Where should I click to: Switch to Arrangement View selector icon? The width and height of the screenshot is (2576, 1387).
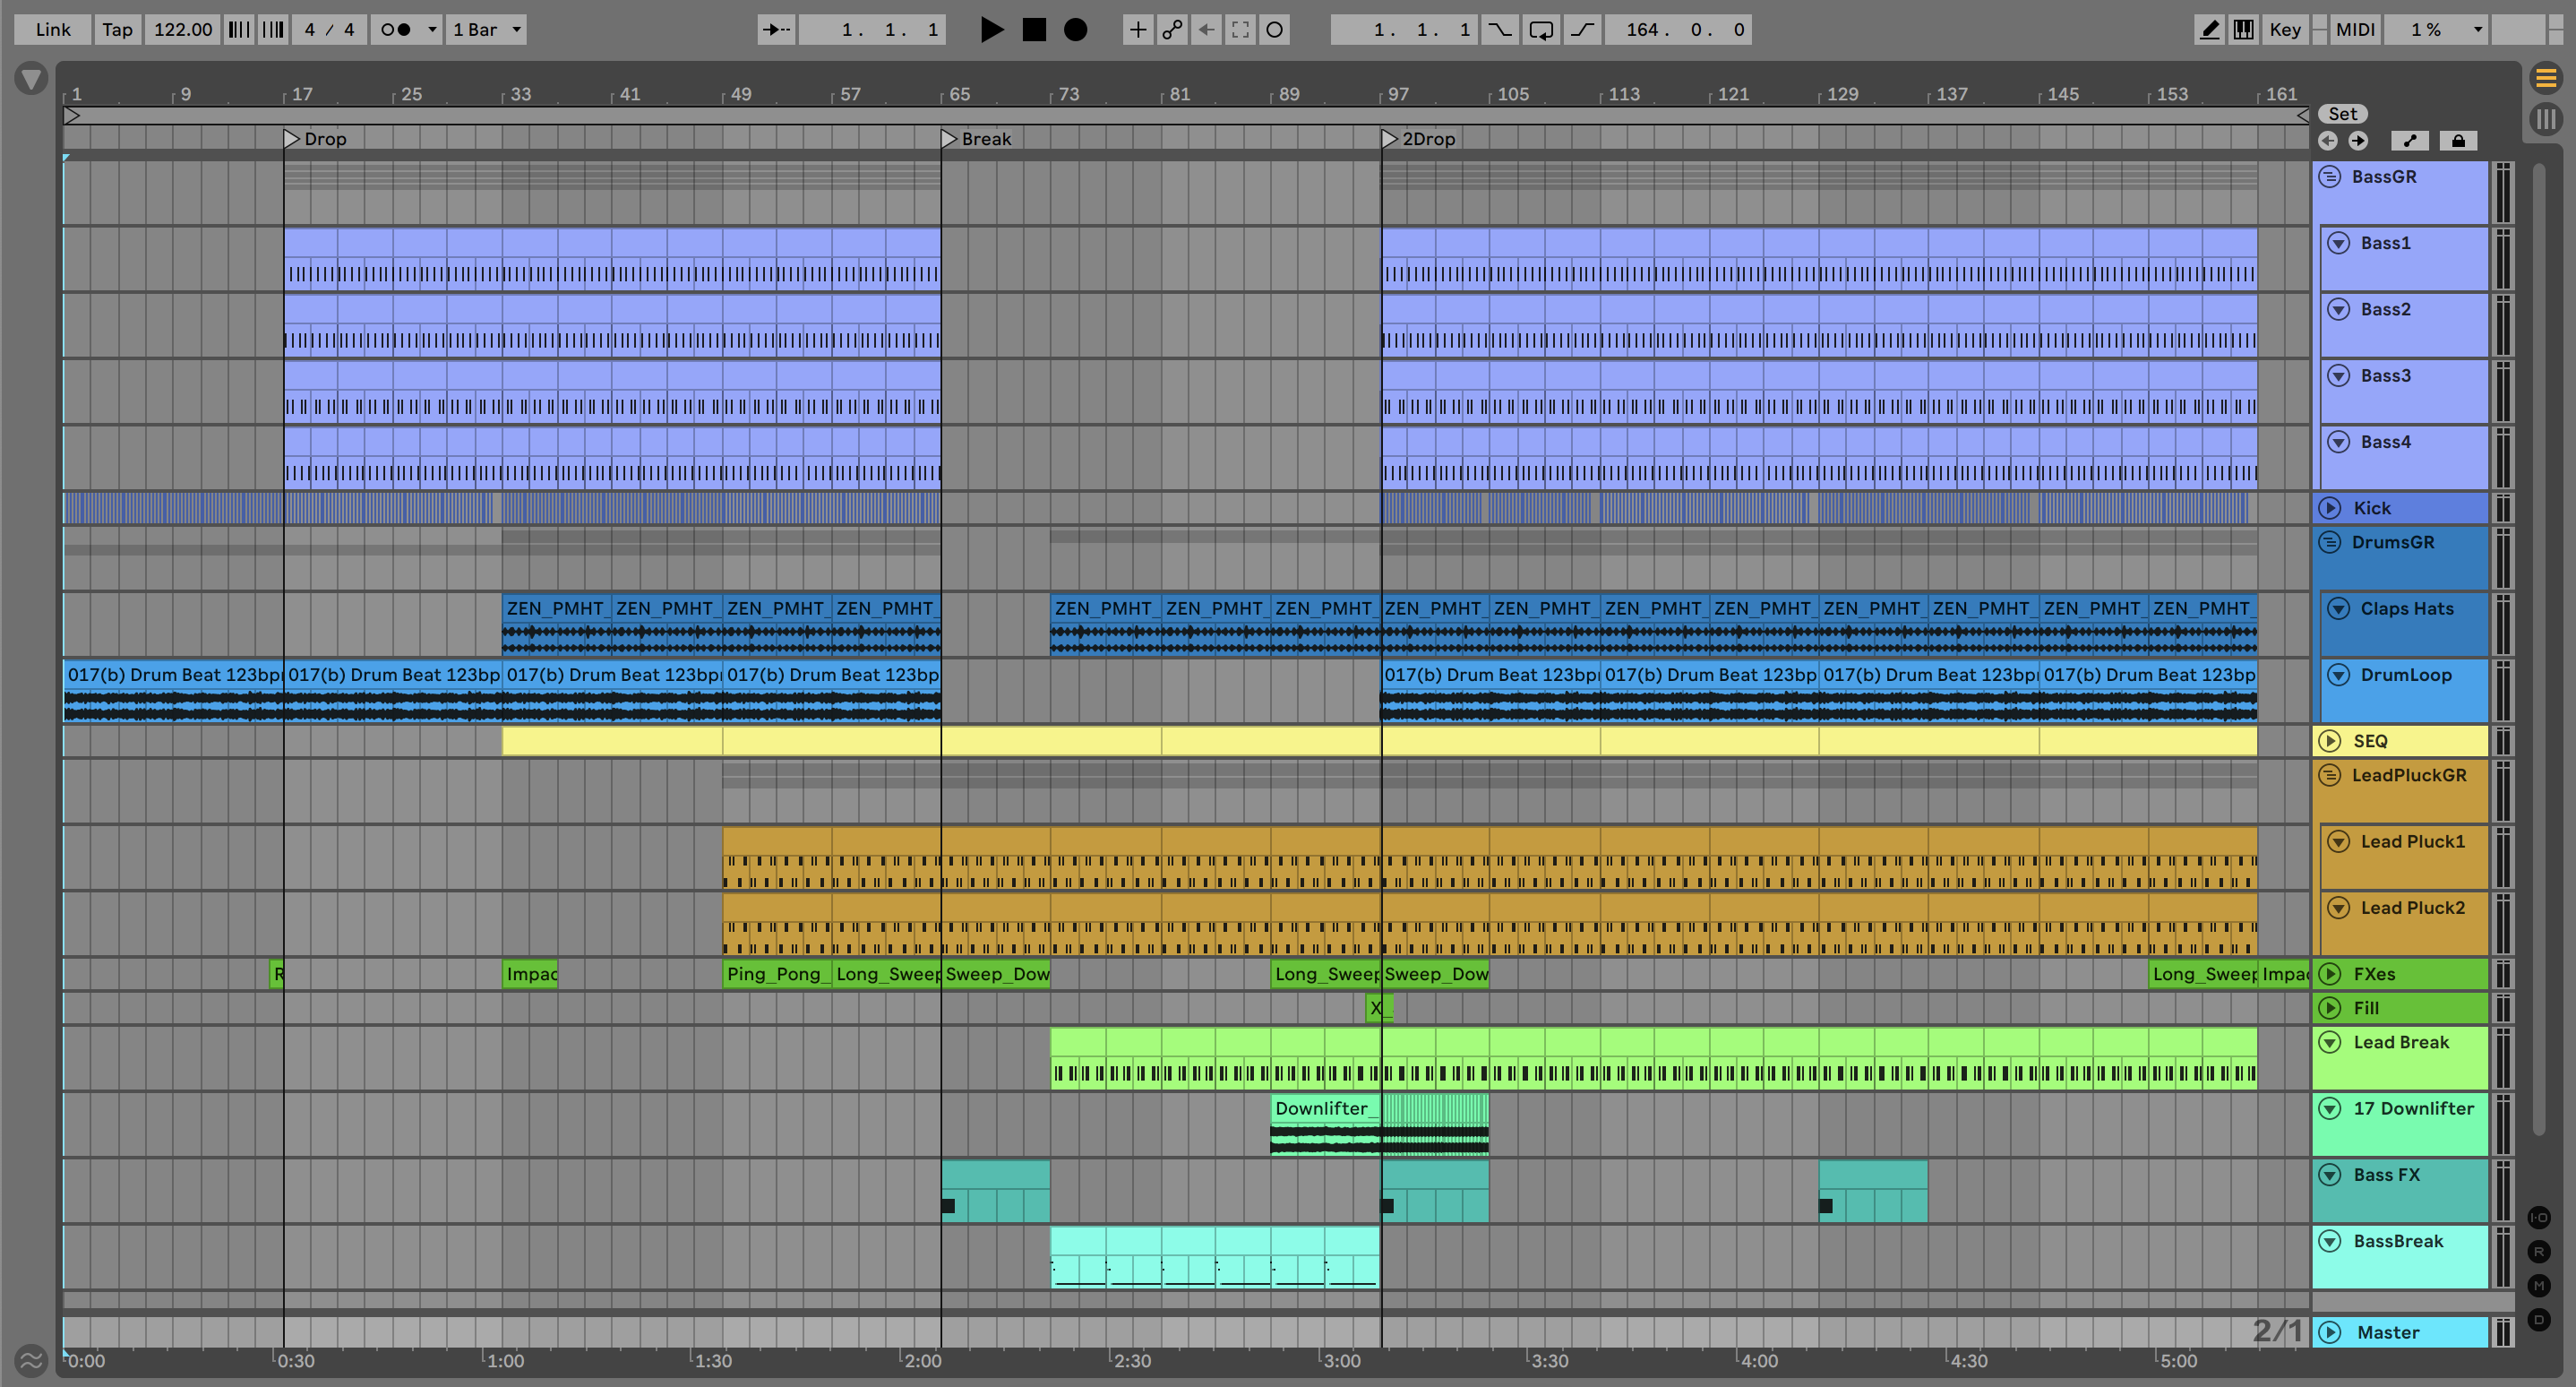[x=2546, y=77]
